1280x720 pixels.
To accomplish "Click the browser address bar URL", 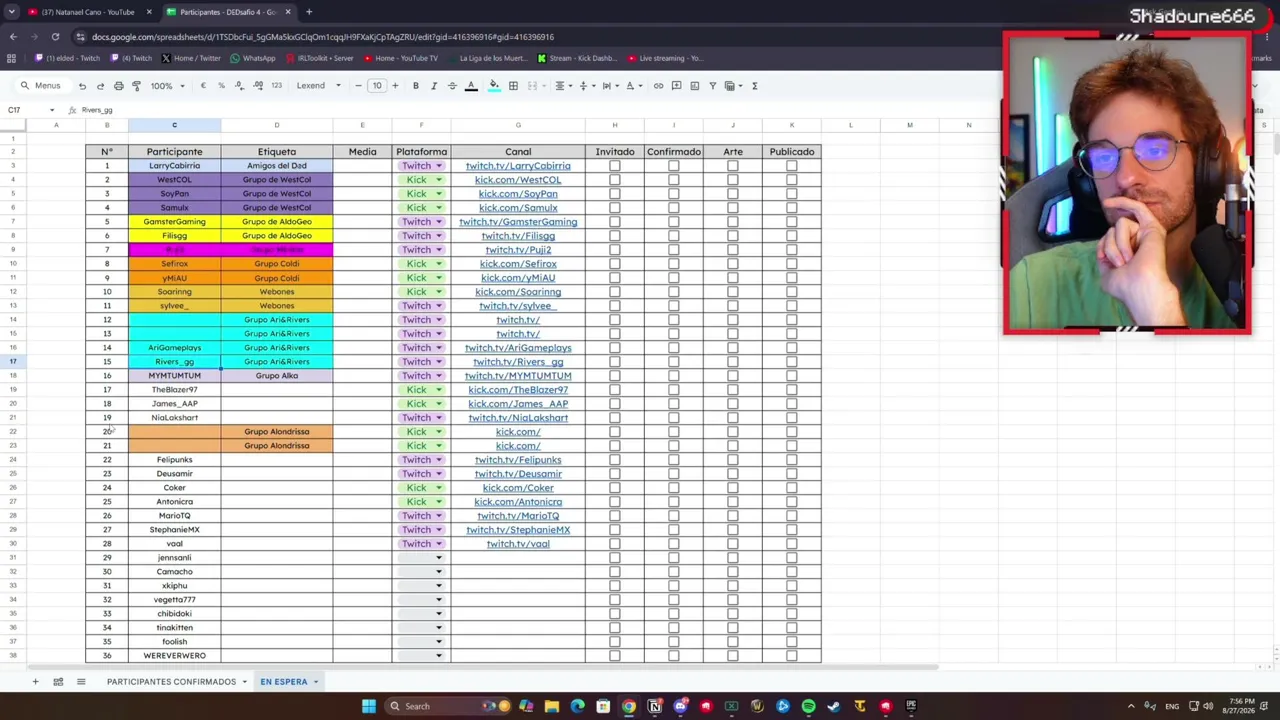I will [x=323, y=37].
